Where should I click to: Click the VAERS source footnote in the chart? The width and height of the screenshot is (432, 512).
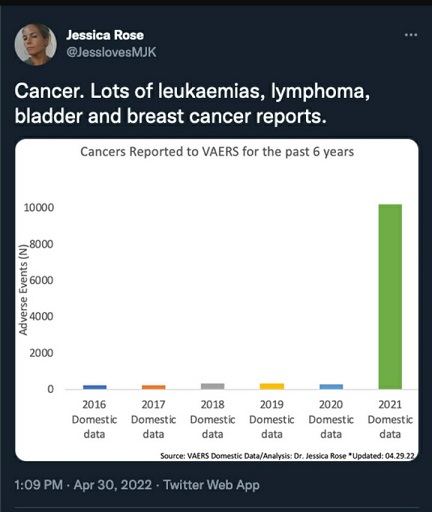point(288,456)
